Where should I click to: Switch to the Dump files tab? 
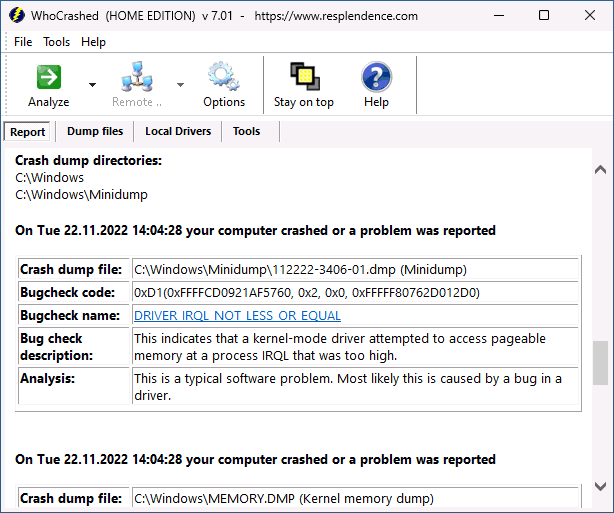95,131
